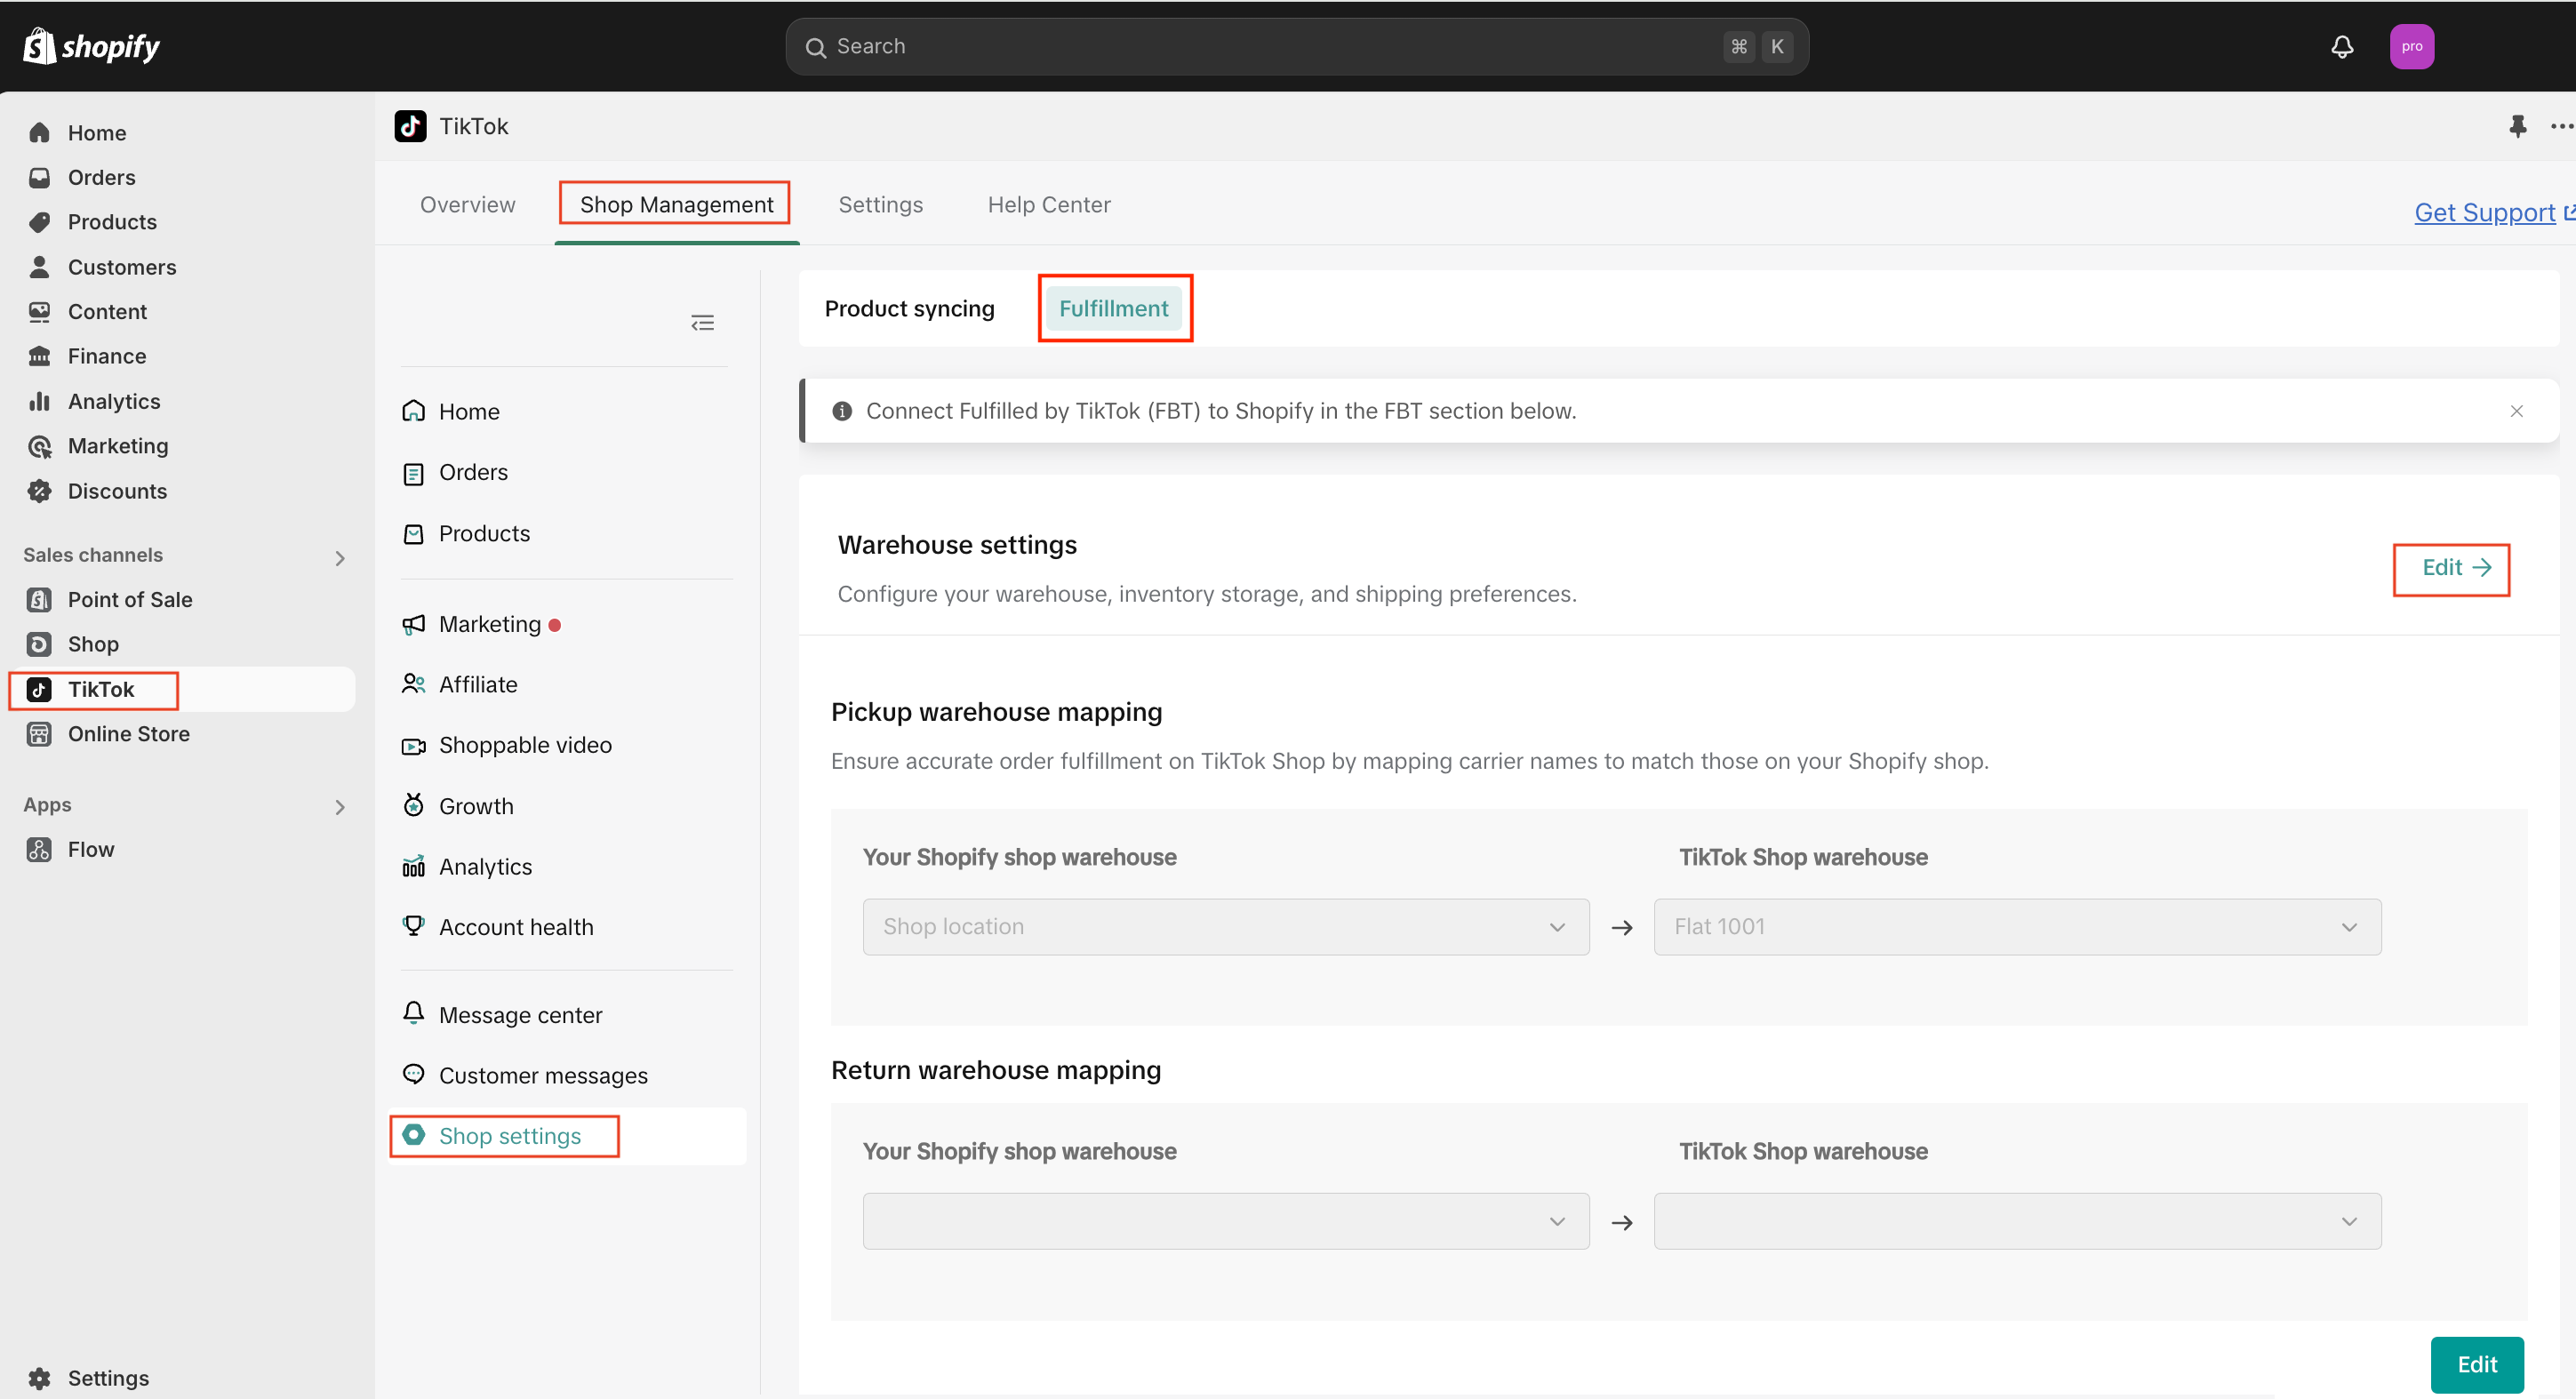The height and width of the screenshot is (1399, 2576).
Task: Select the Product syncing tab
Action: coord(909,309)
